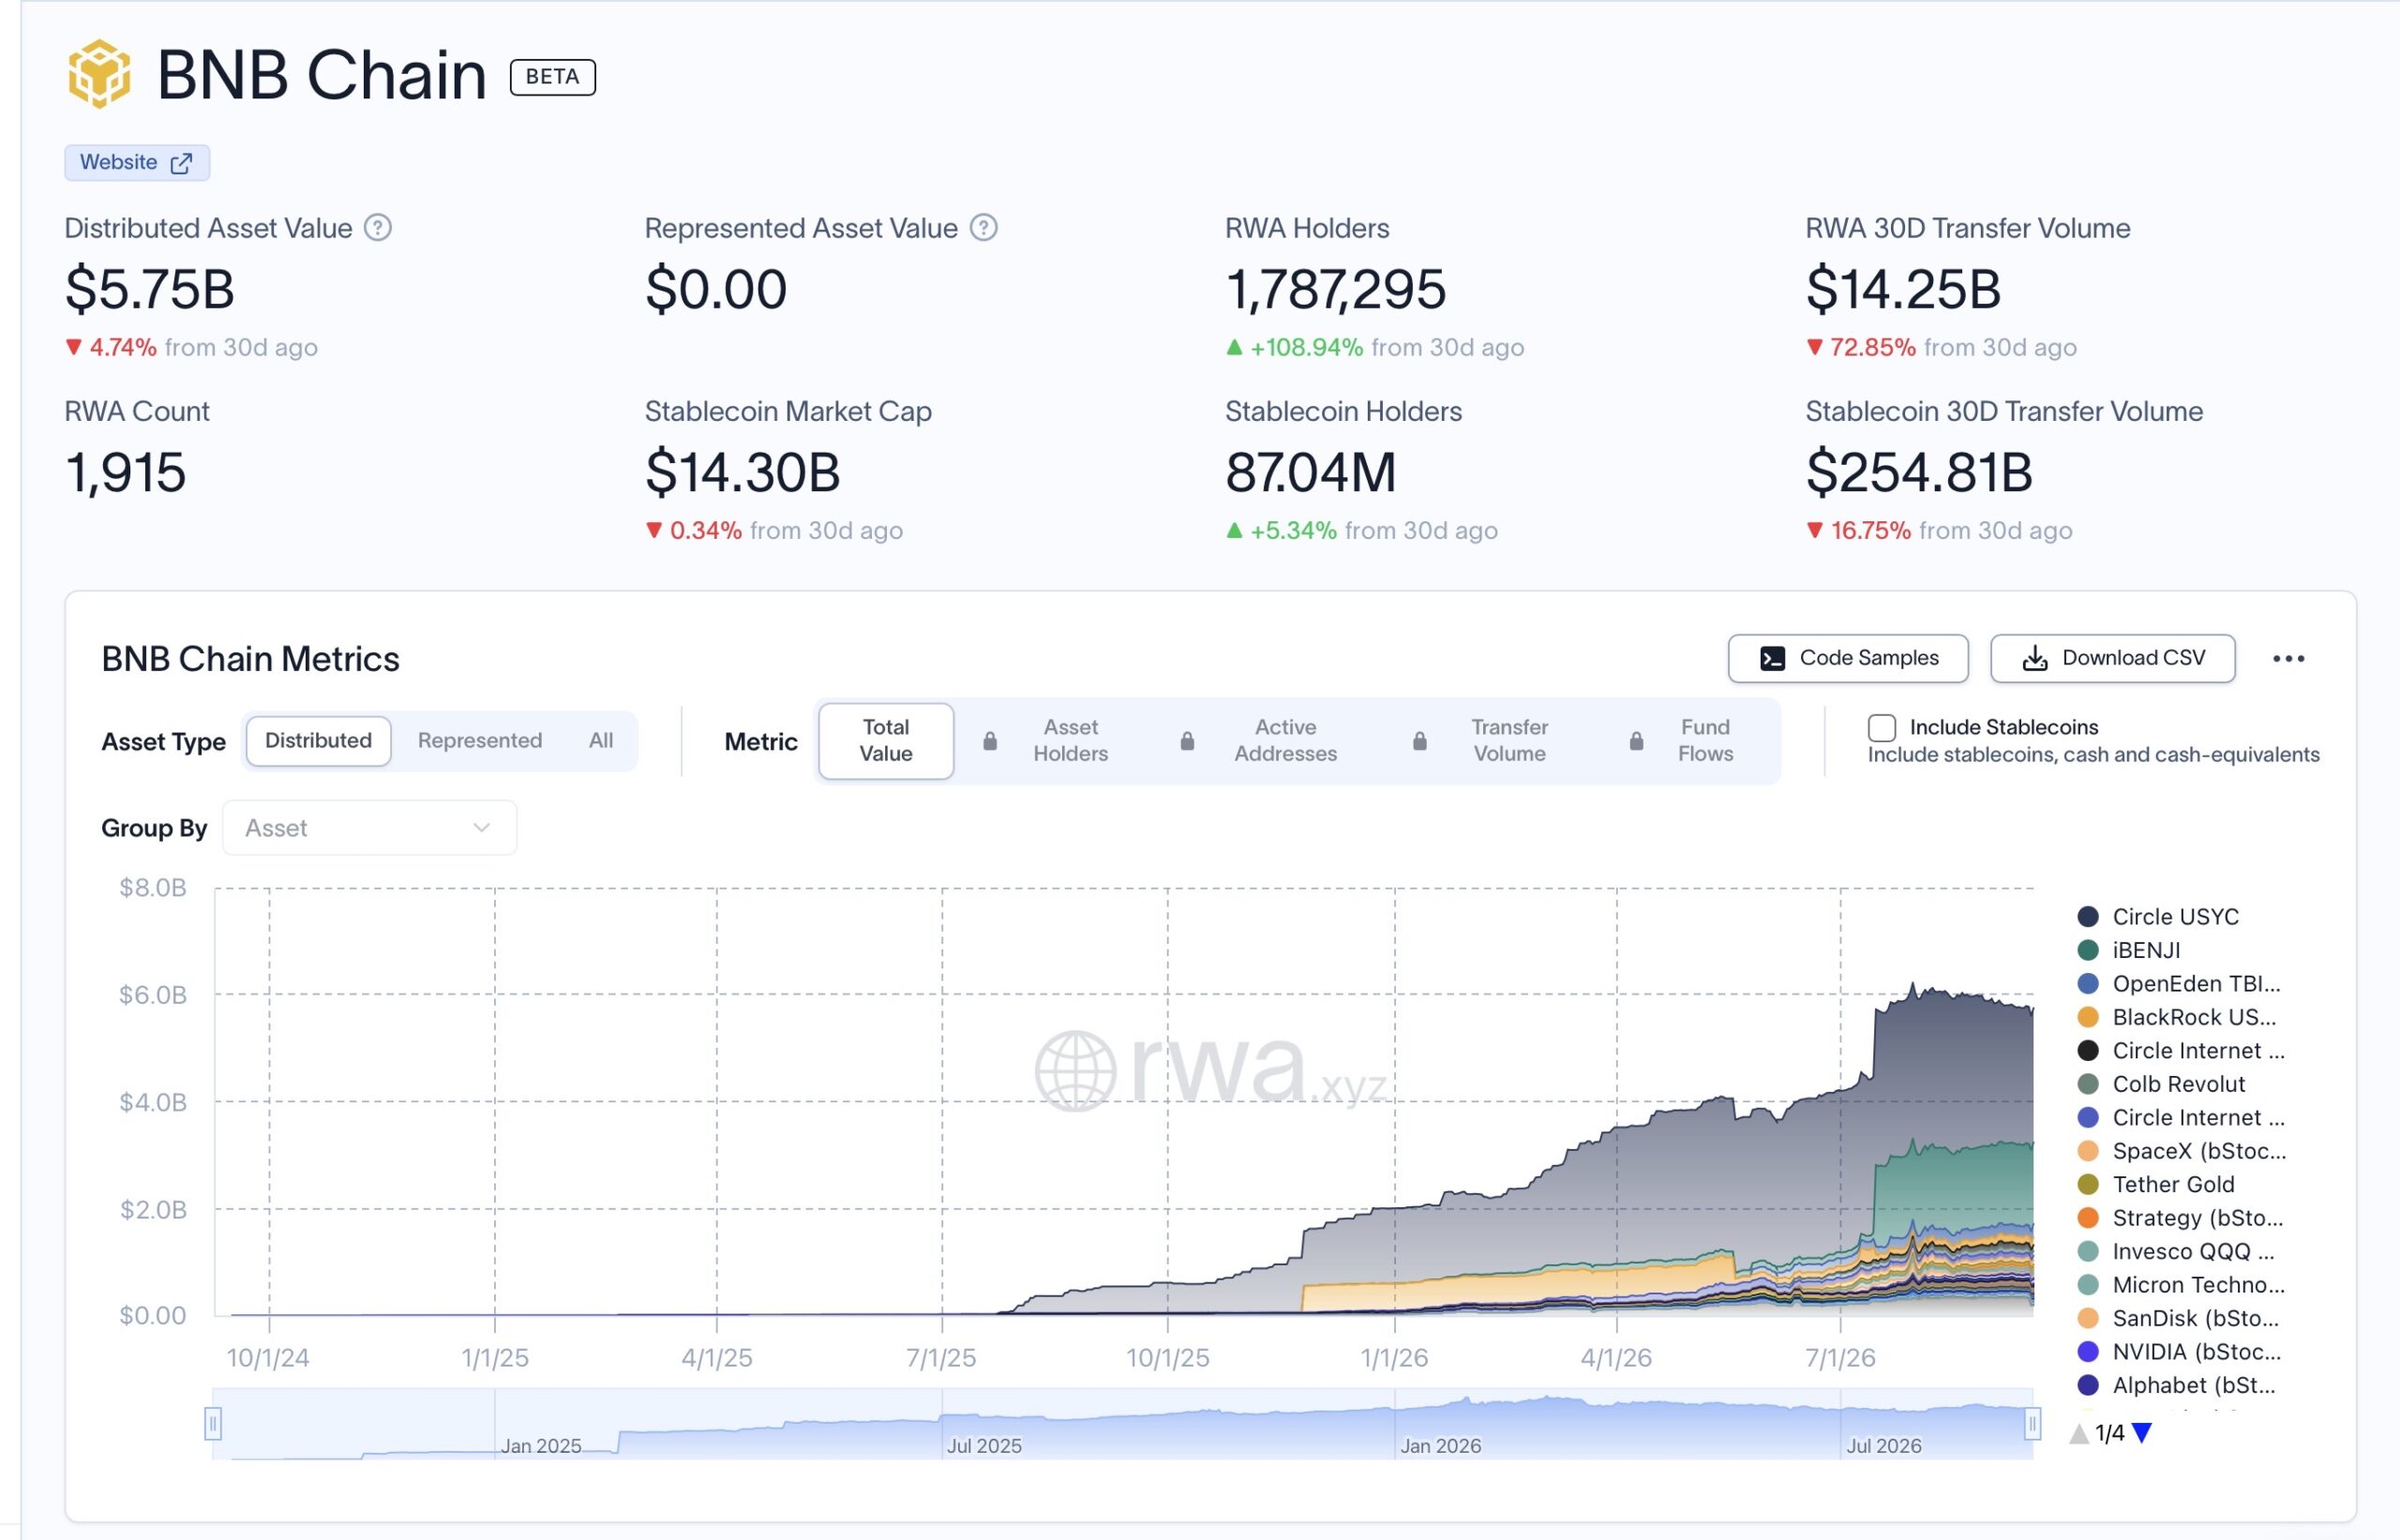Enable the Include Stablecoins checkbox
Image resolution: width=2400 pixels, height=1540 pixels.
click(1881, 728)
